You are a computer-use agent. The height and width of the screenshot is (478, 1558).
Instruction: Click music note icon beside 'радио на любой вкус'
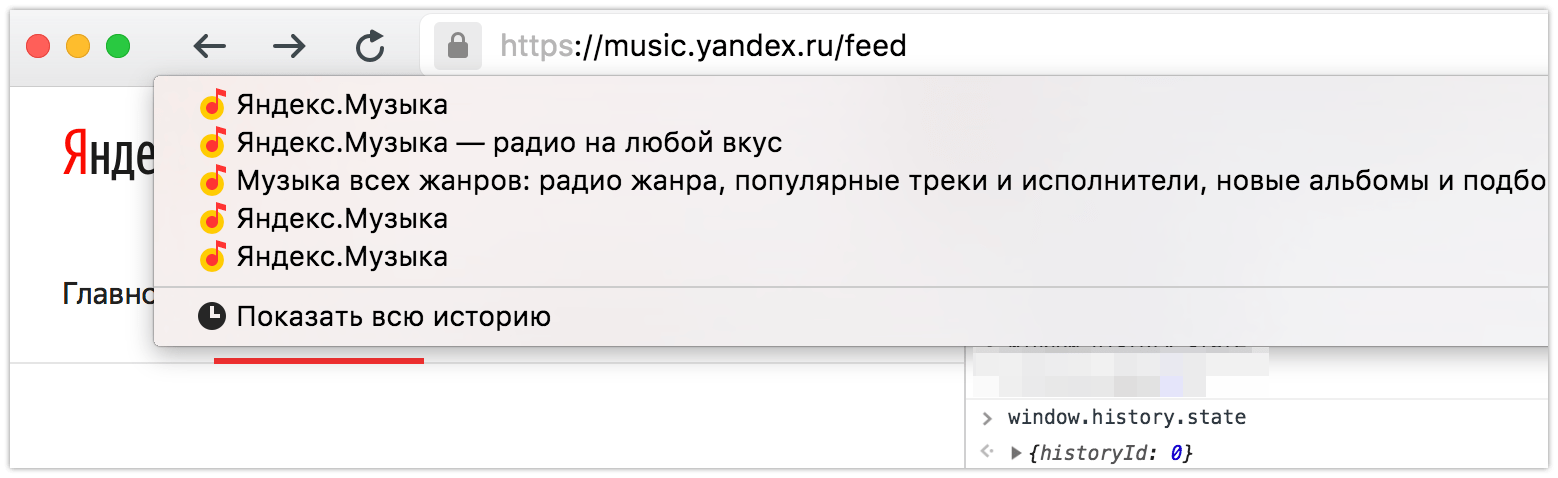click(x=213, y=143)
